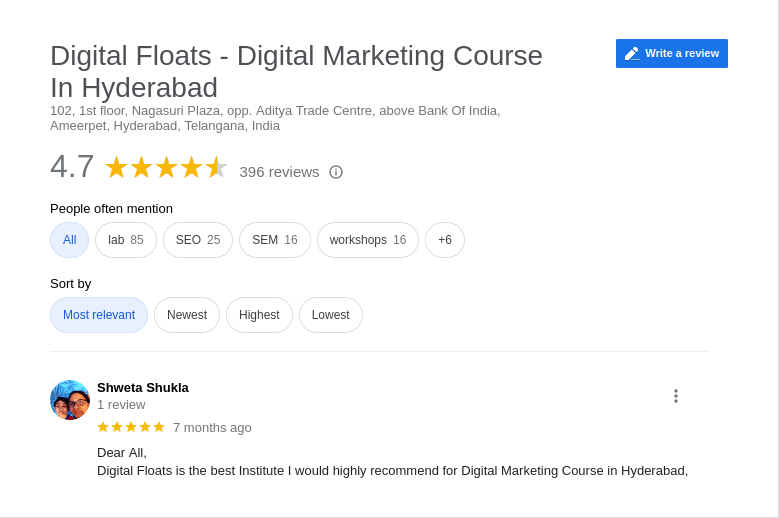The width and height of the screenshot is (779, 518).
Task: Click the overall 4.7 star rating graphic
Action: point(166,167)
